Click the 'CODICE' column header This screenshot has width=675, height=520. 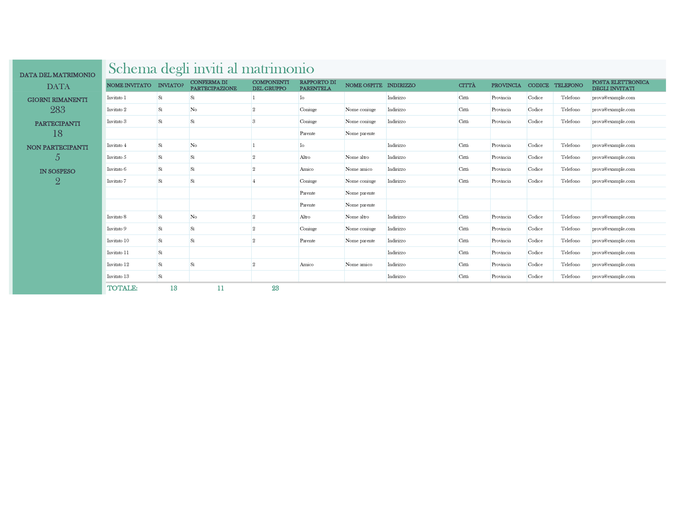click(x=538, y=85)
